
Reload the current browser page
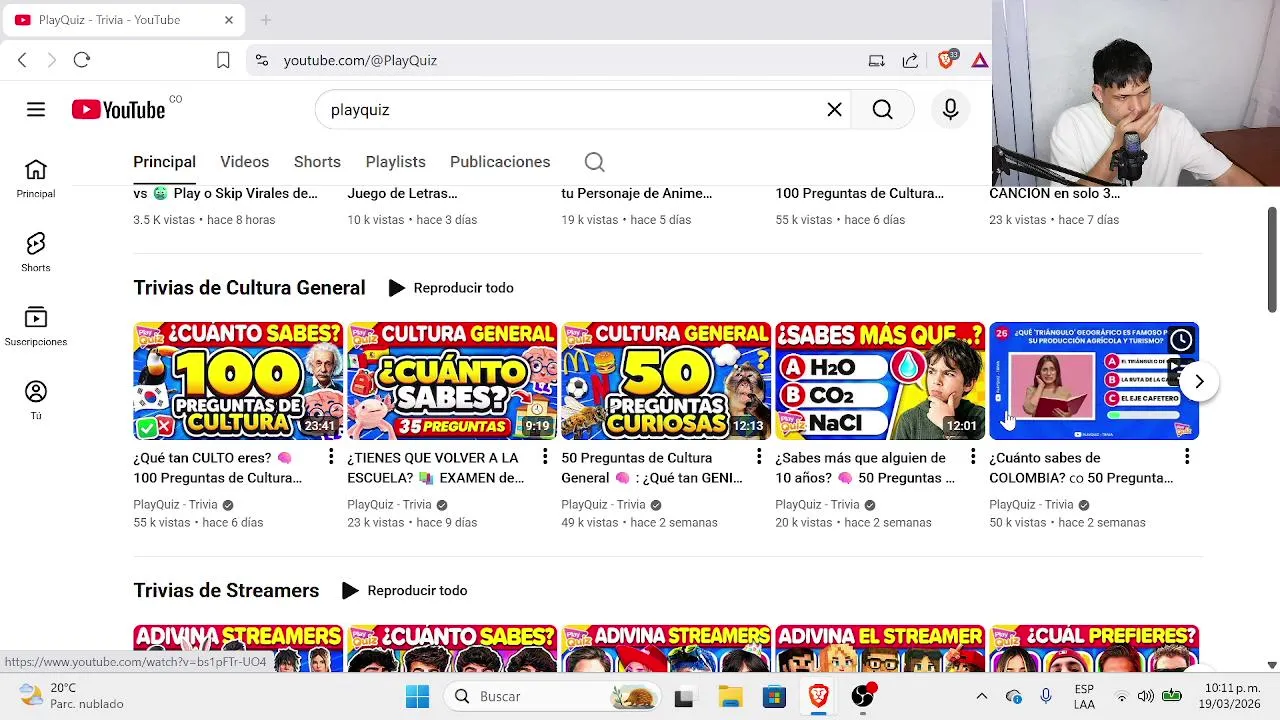[x=82, y=60]
